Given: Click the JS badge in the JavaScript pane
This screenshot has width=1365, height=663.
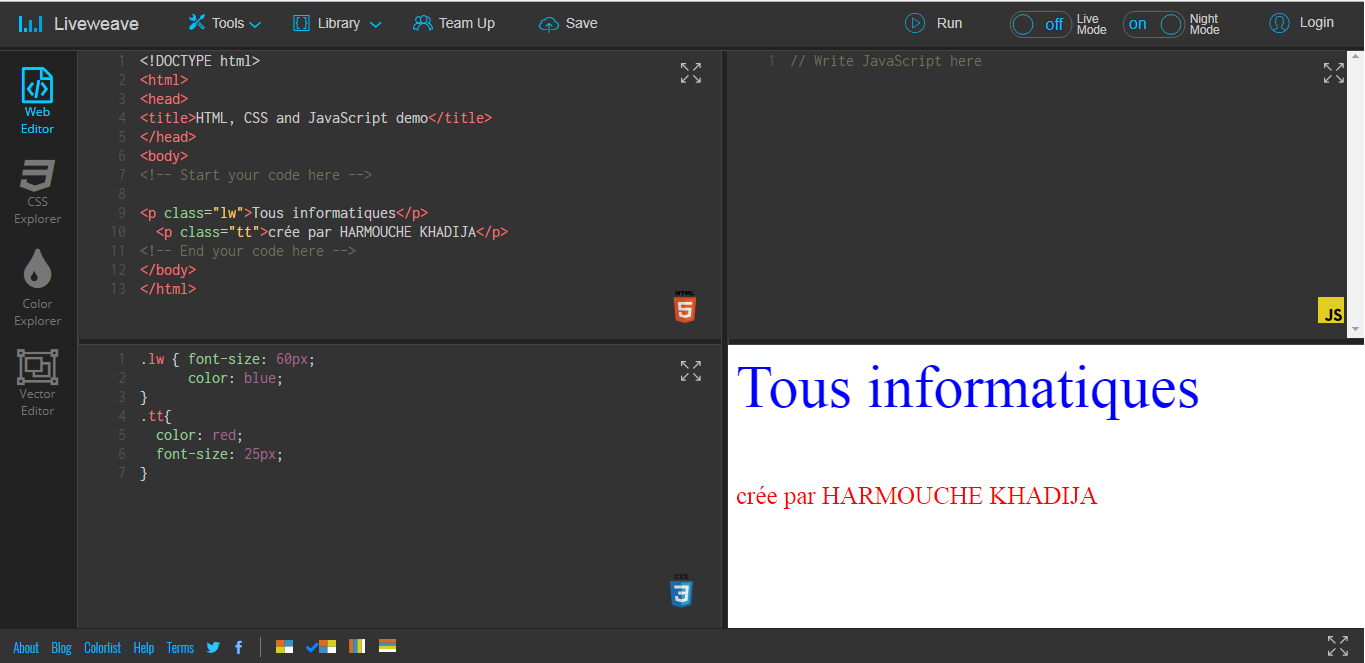Looking at the screenshot, I should pyautogui.click(x=1331, y=312).
